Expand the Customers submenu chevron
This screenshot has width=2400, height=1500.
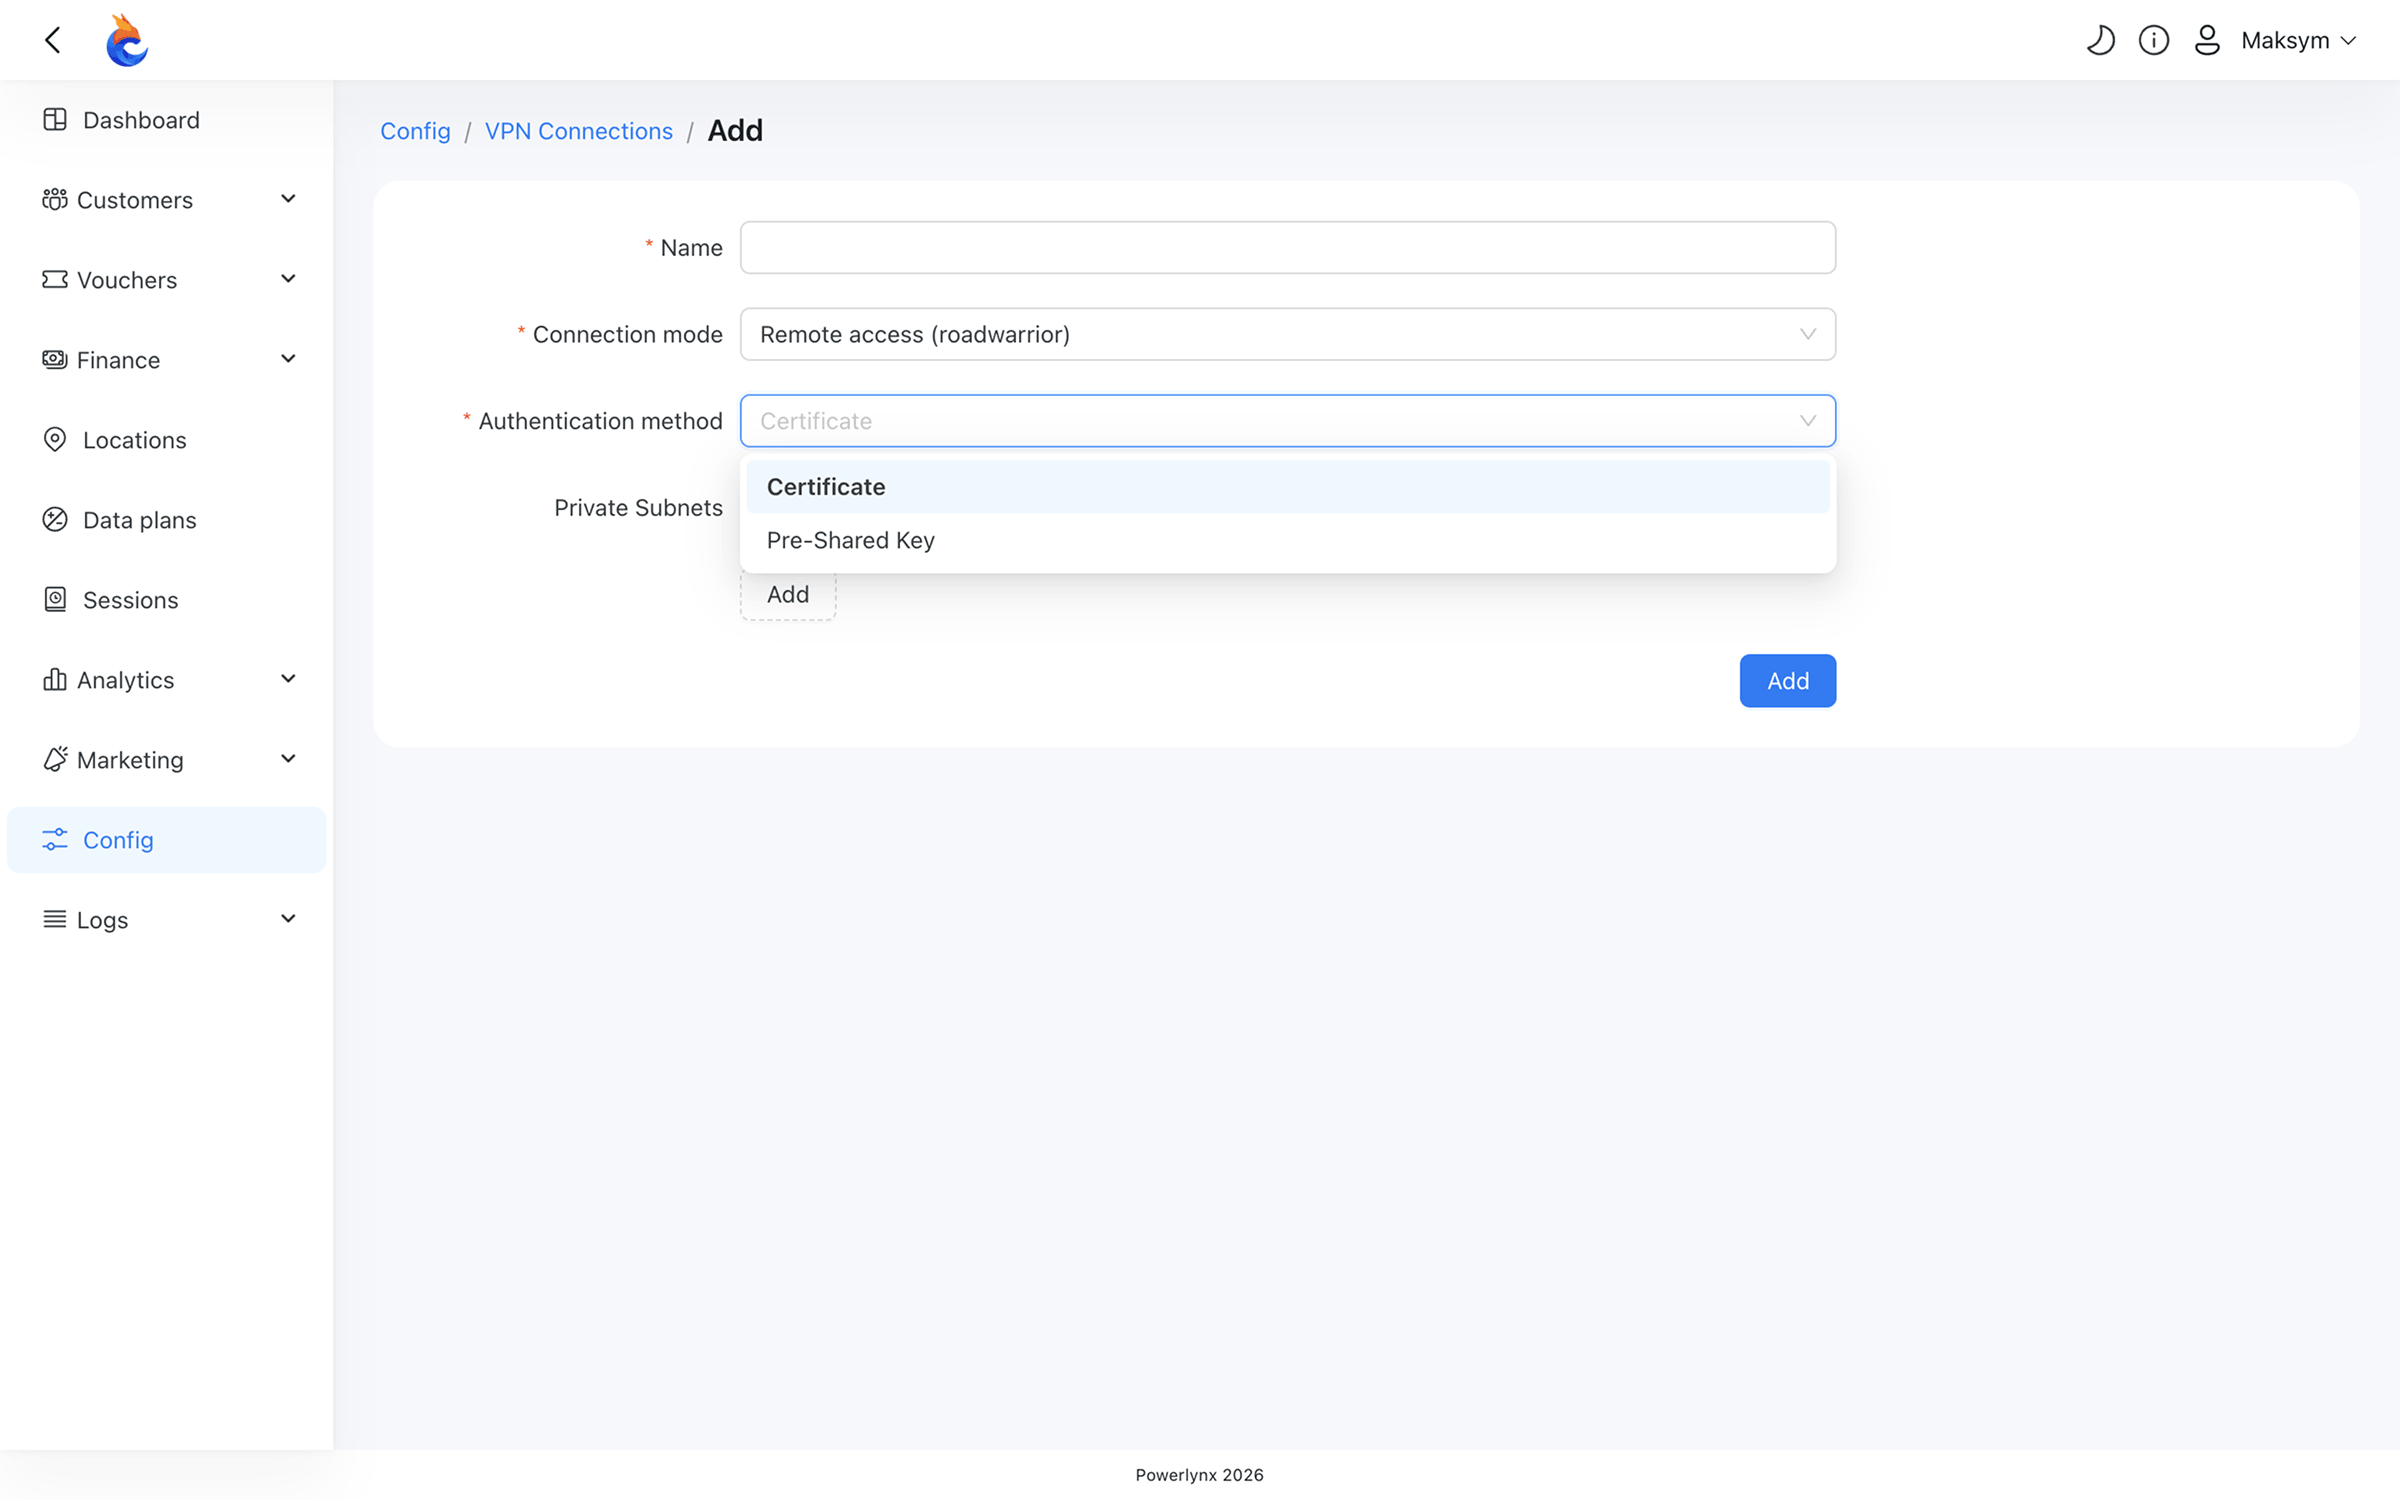[288, 199]
